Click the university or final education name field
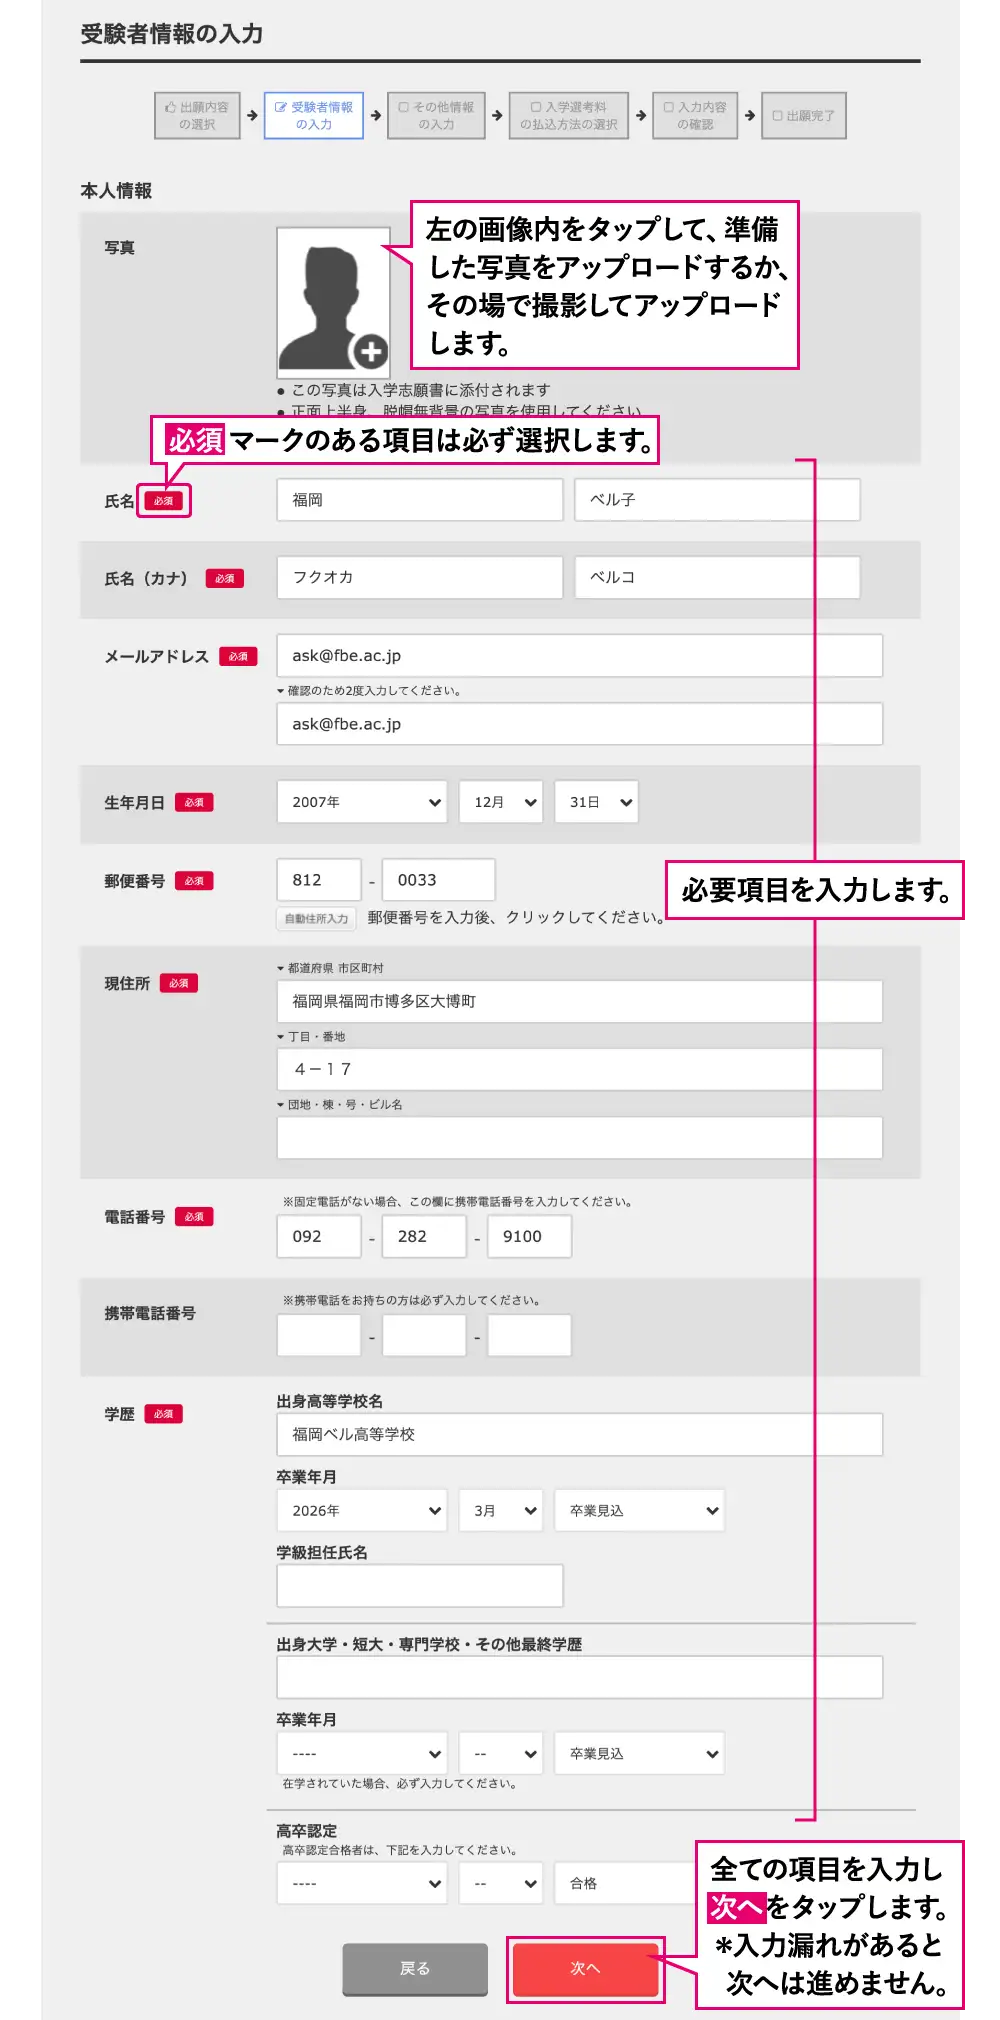 [x=580, y=1677]
